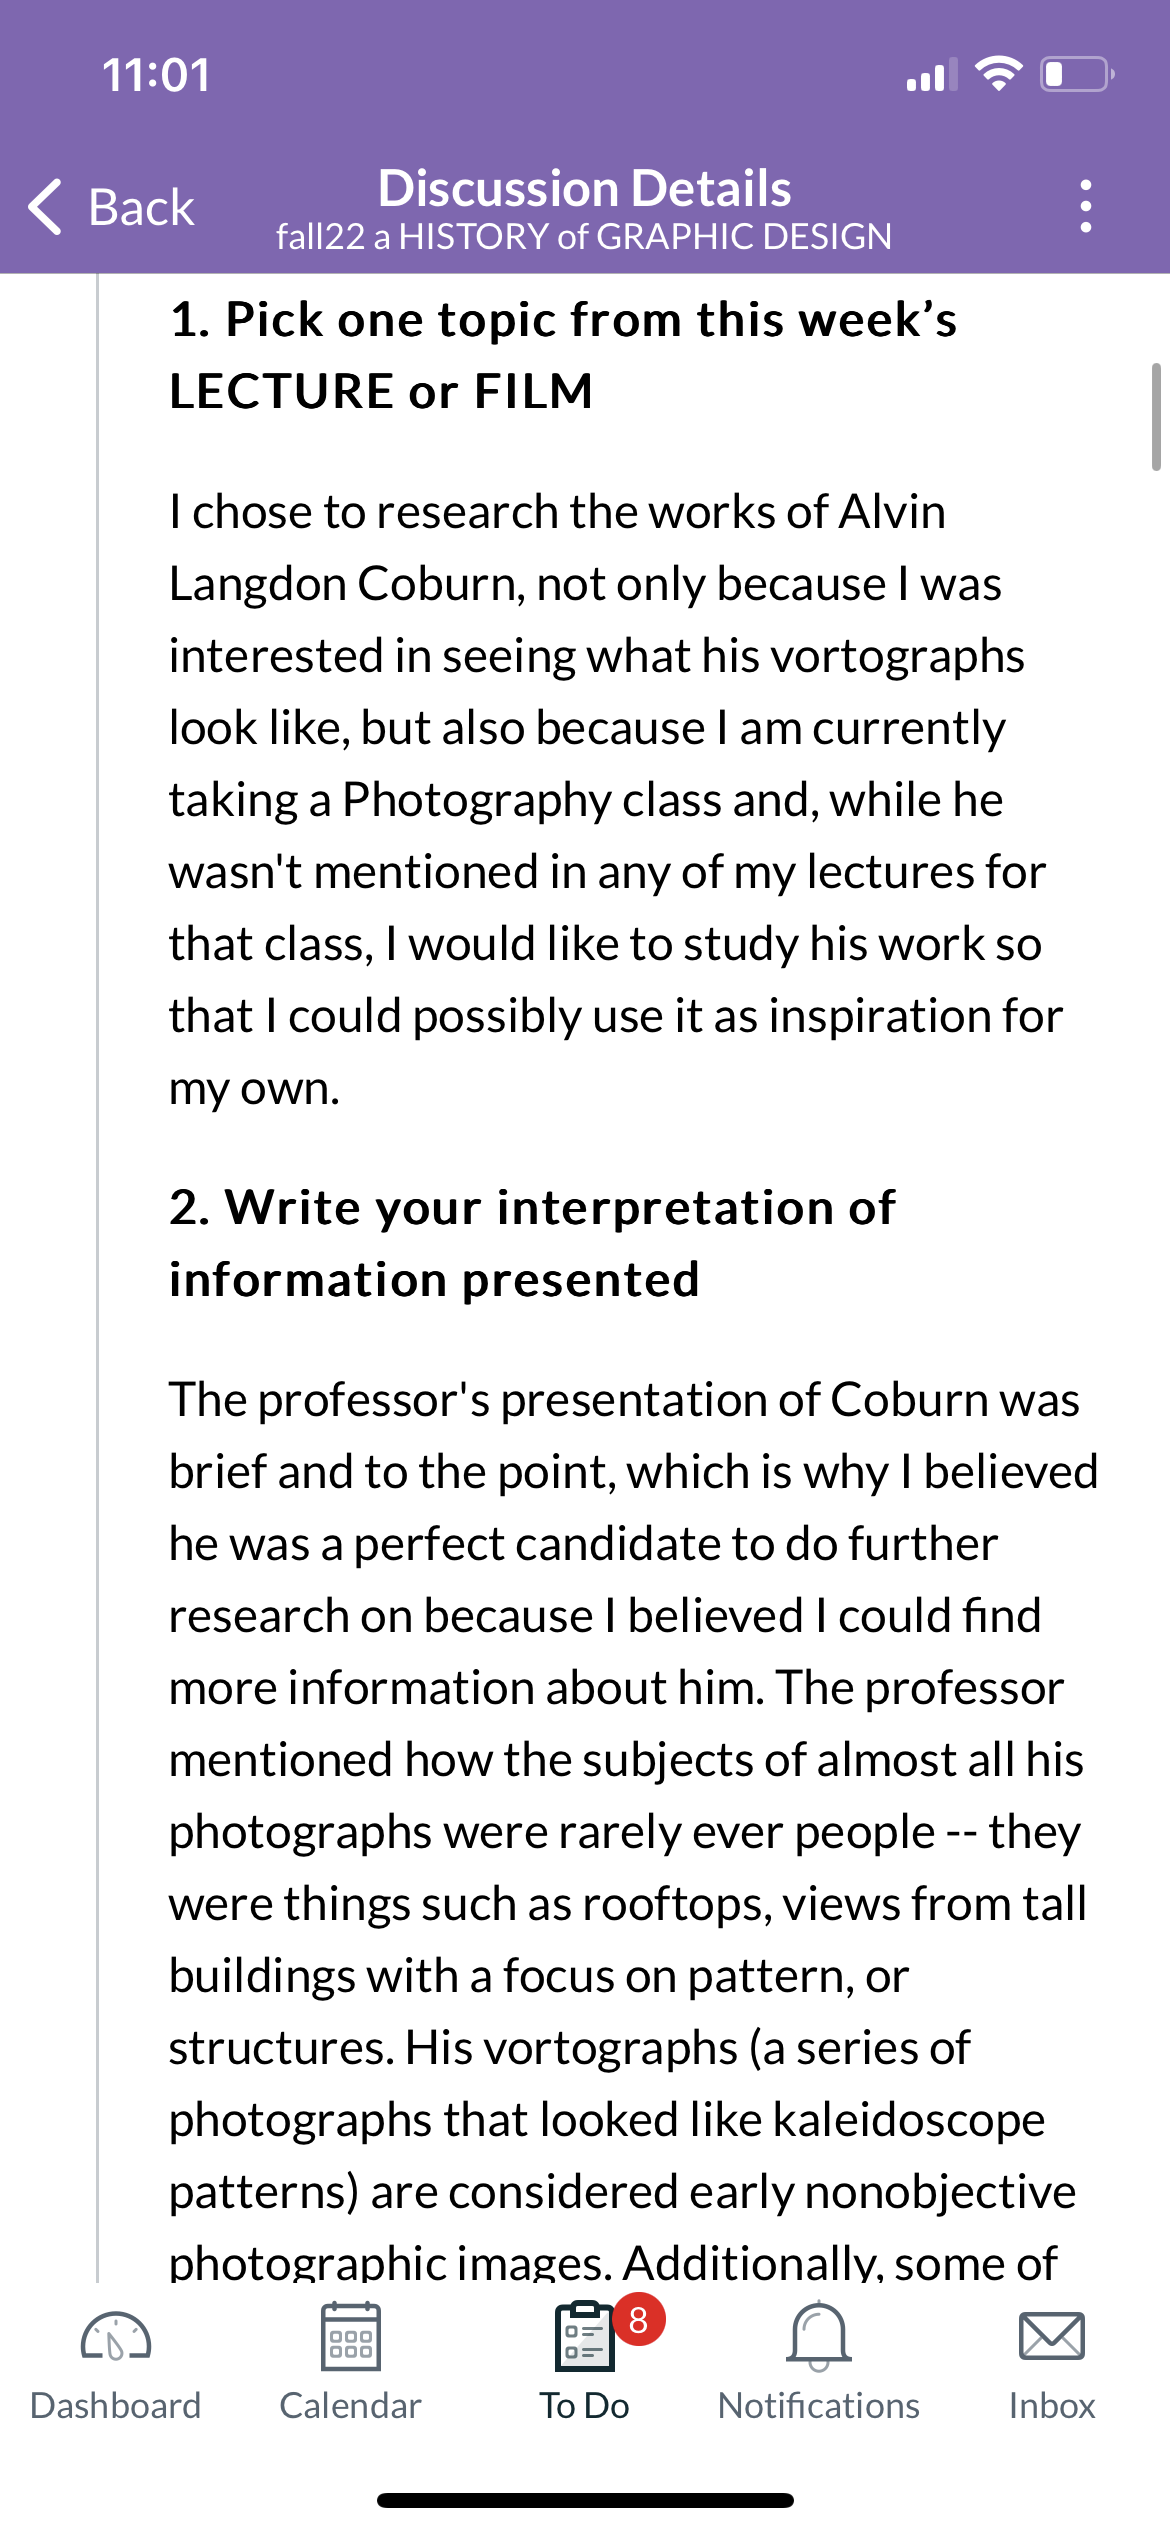Go back using the Back label
The image size is (1170, 2532).
pyautogui.click(x=141, y=208)
